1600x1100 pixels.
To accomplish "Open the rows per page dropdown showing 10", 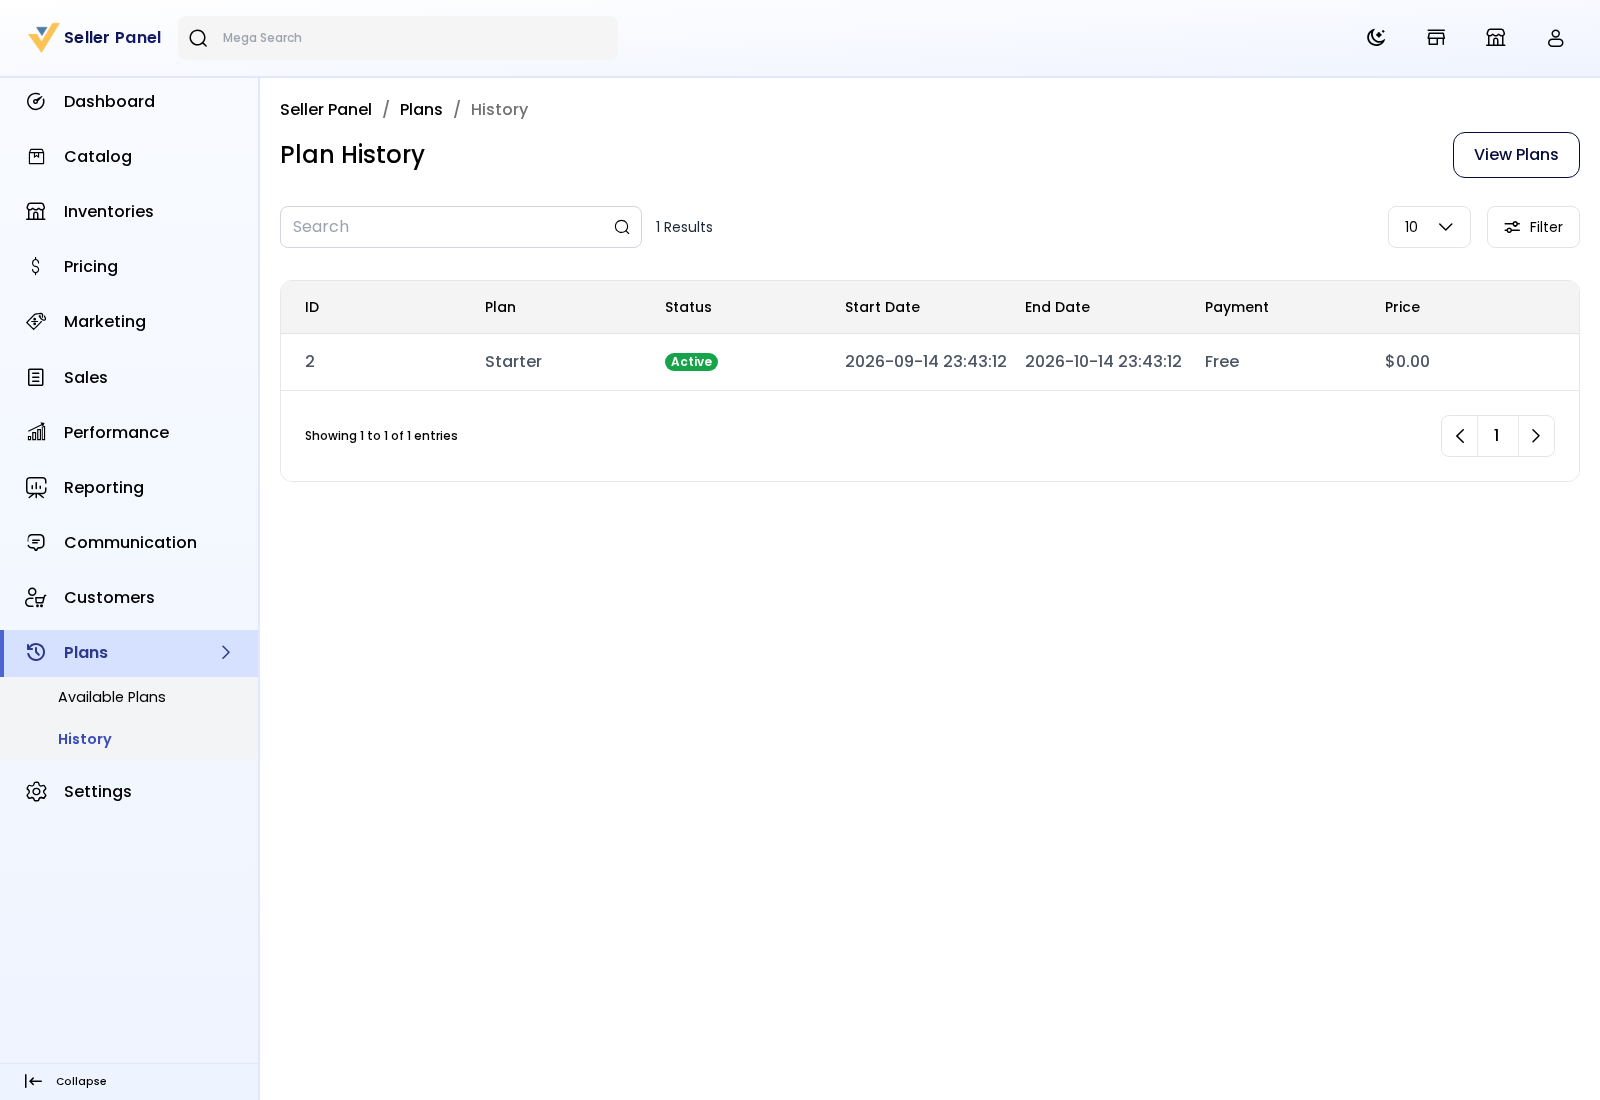I will click(x=1429, y=227).
